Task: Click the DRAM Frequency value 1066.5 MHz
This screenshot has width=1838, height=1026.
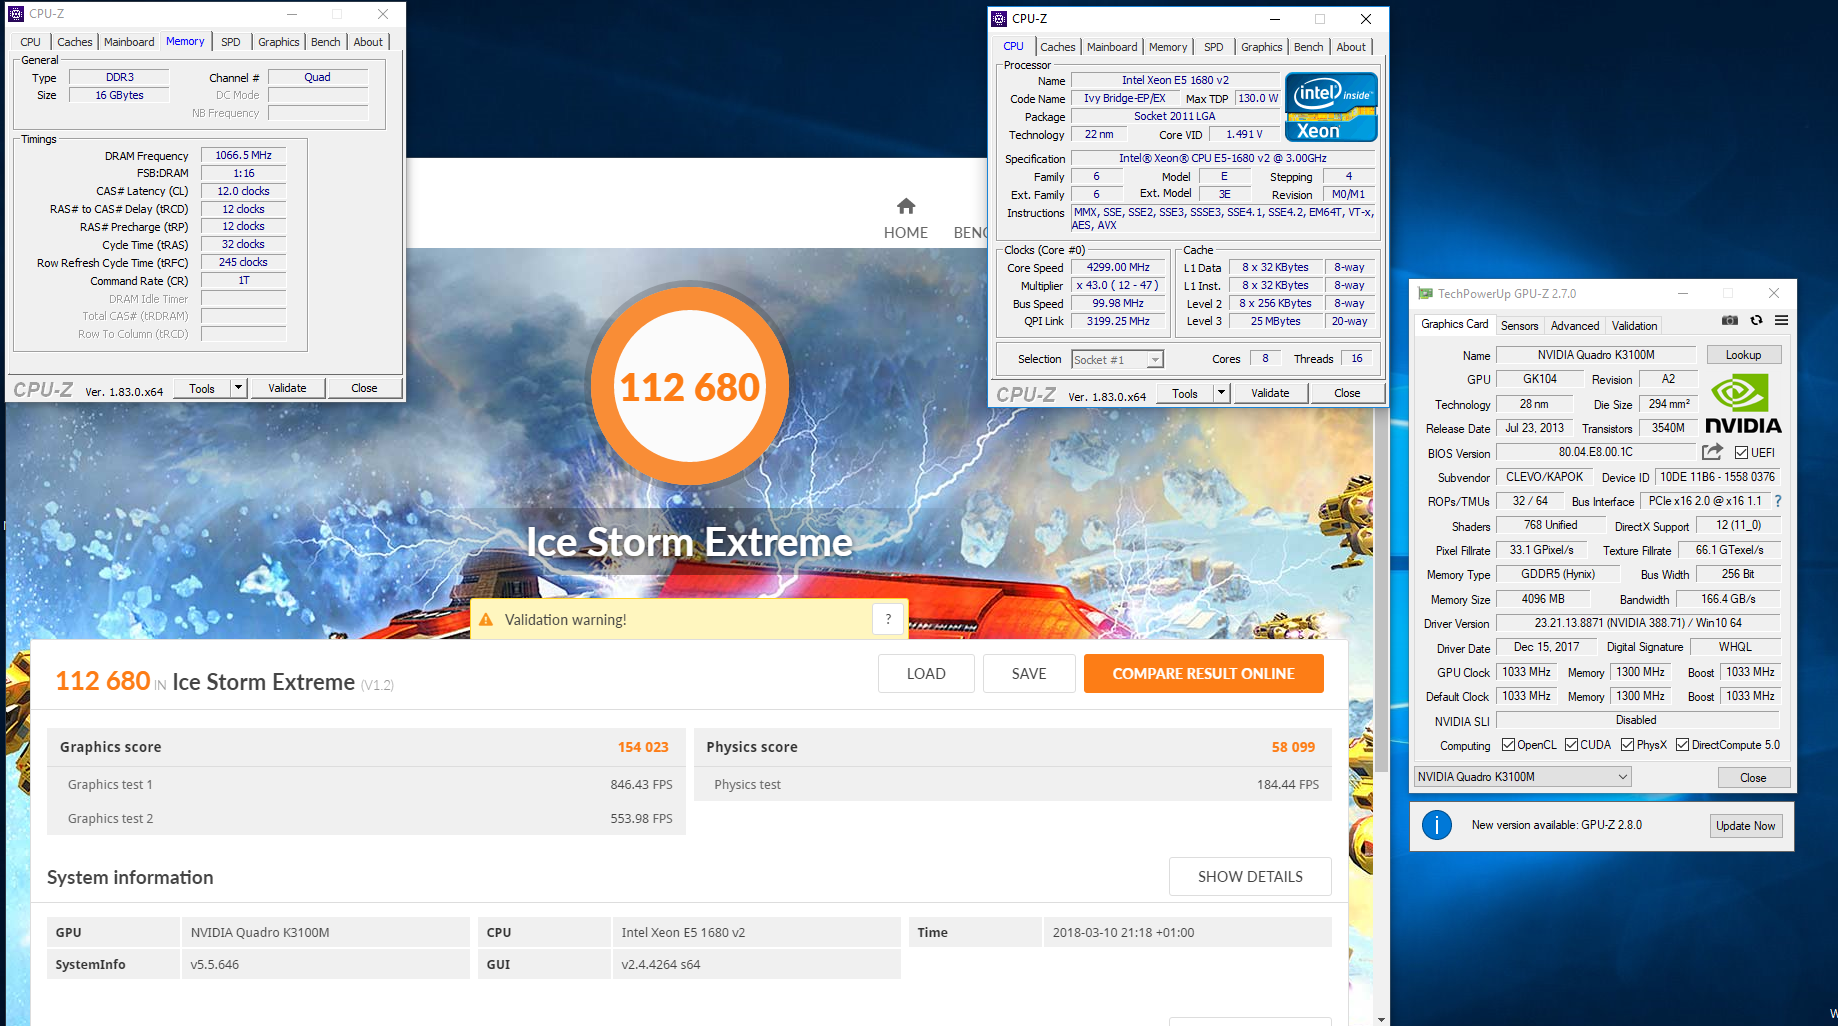Action: coord(243,155)
